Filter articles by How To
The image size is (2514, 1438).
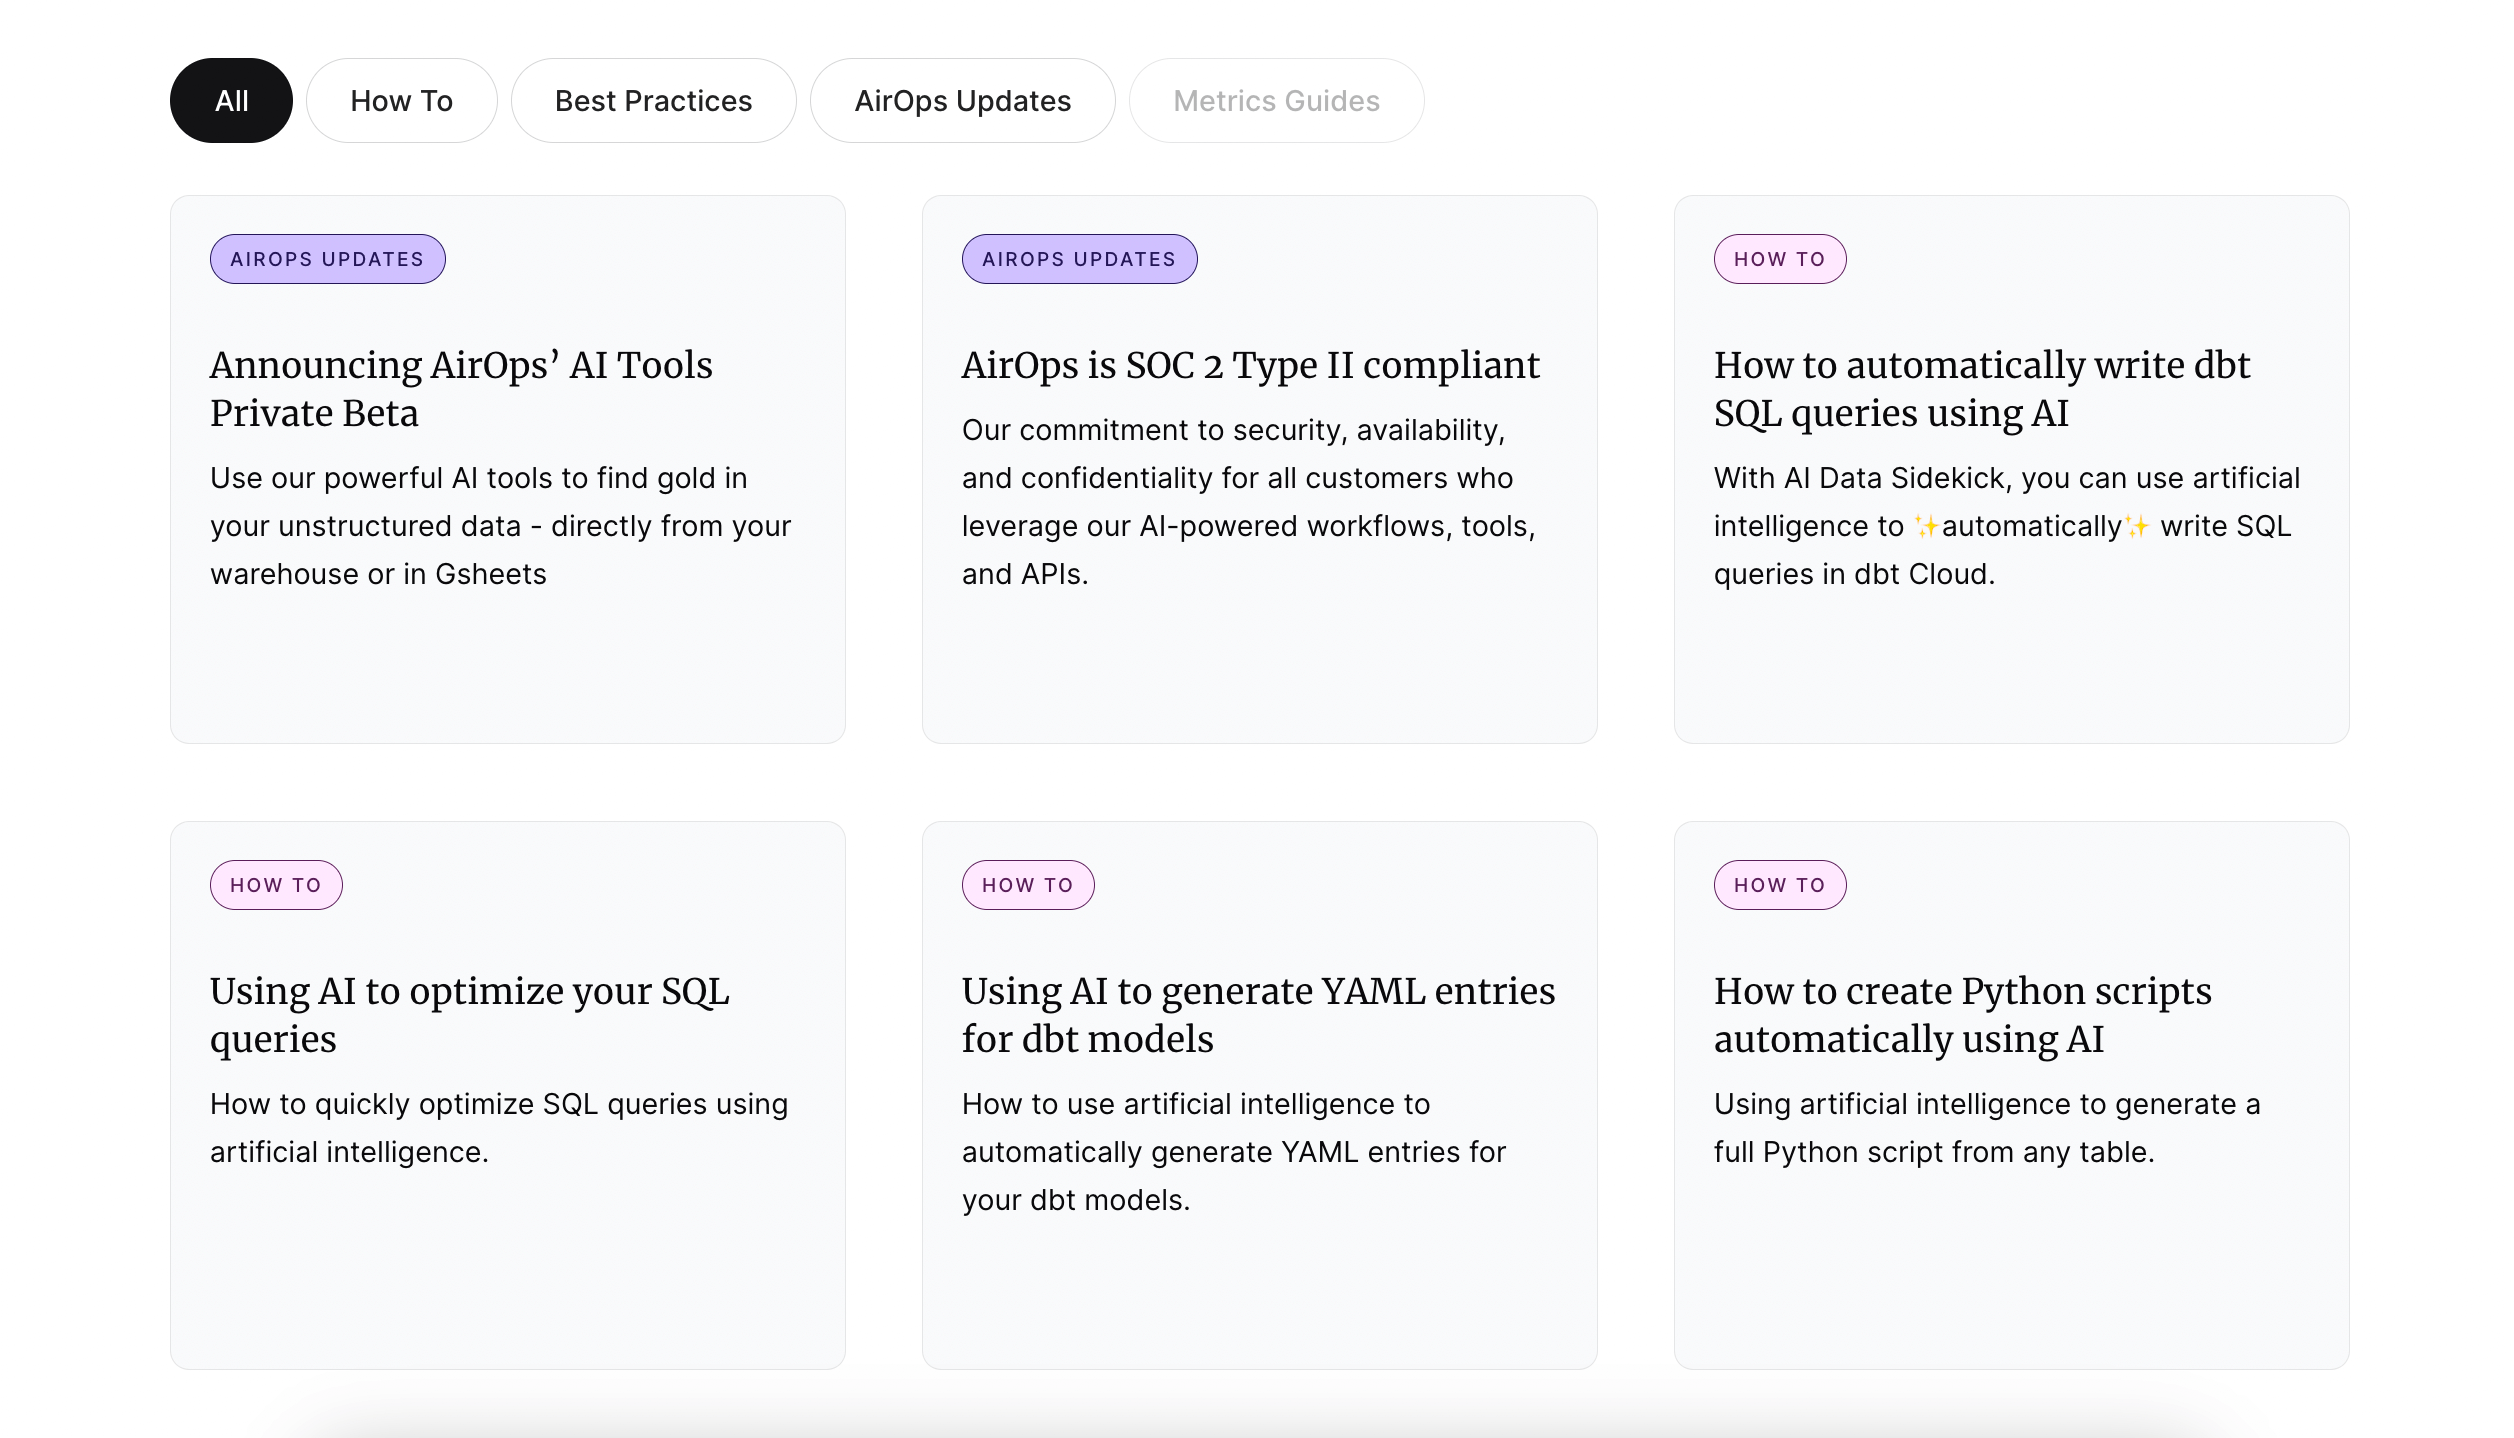coord(401,99)
